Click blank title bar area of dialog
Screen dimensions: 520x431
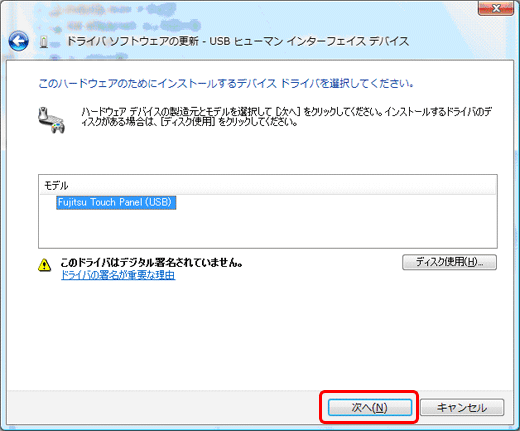(333, 17)
